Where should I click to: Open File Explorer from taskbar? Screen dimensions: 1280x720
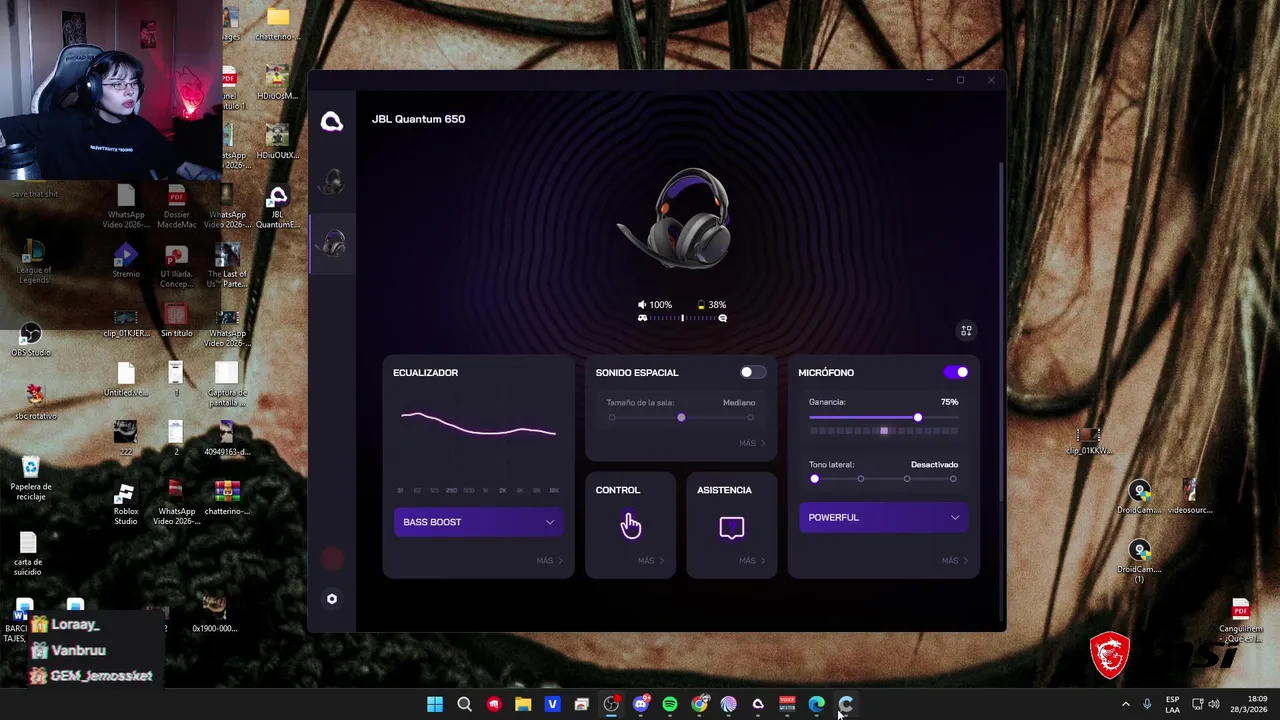click(523, 704)
